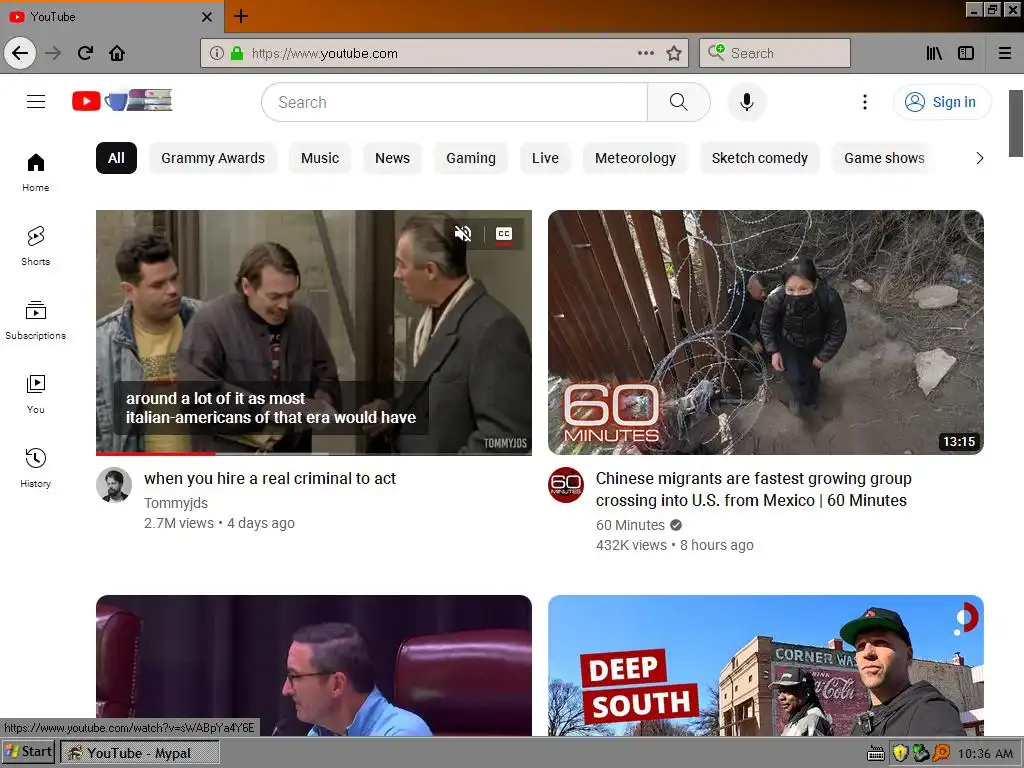
Task: Open the Library bookshelf icon
Action: 934,53
